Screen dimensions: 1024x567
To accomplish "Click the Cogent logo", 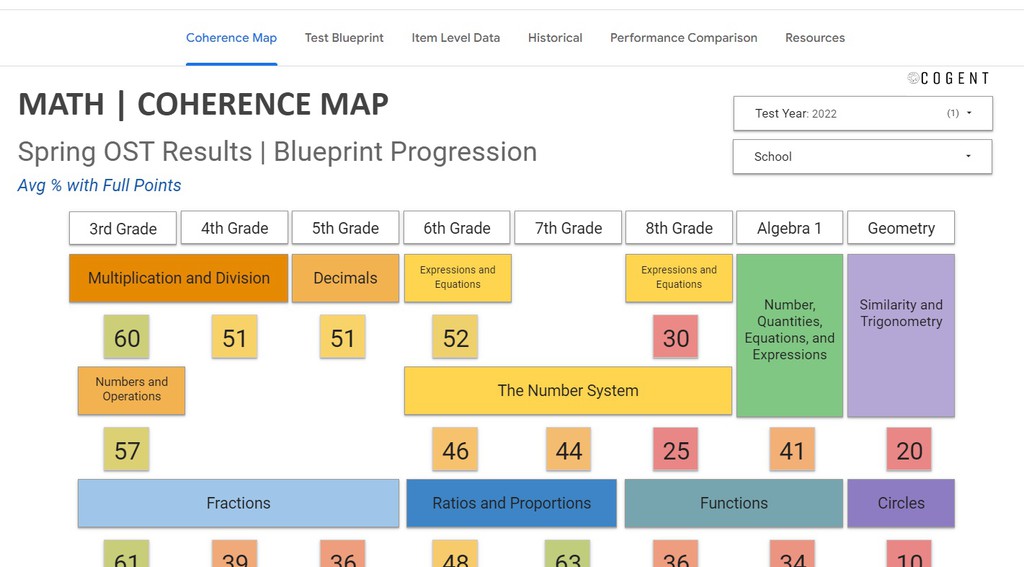I will tap(948, 78).
